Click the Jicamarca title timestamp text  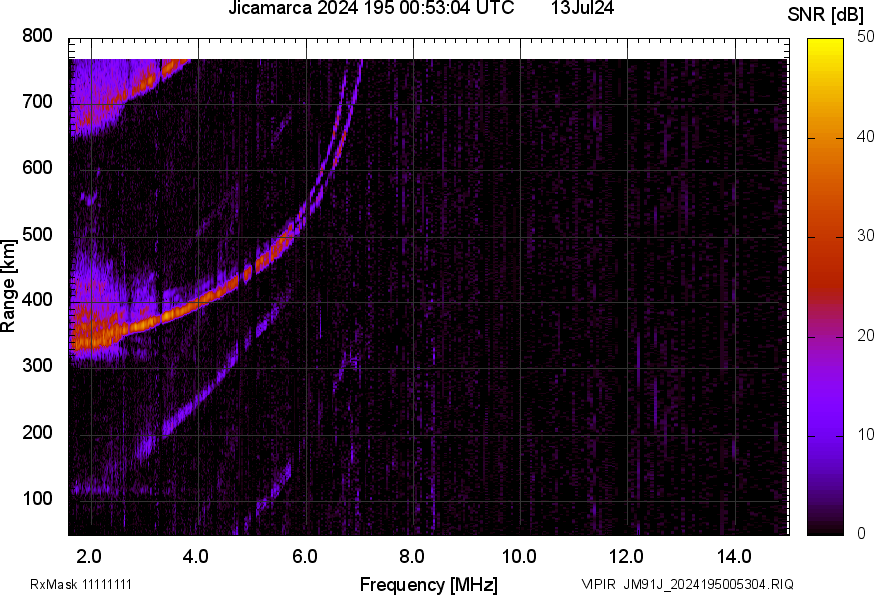click(x=371, y=8)
